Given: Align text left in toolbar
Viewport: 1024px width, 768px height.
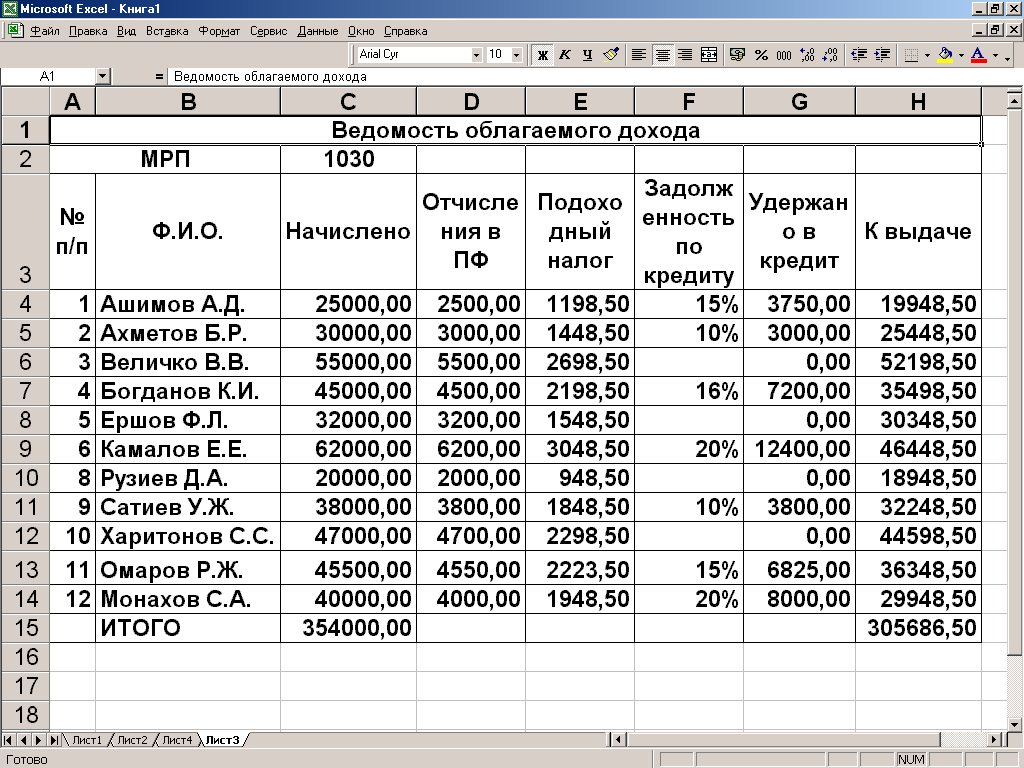Looking at the screenshot, I should 639,55.
